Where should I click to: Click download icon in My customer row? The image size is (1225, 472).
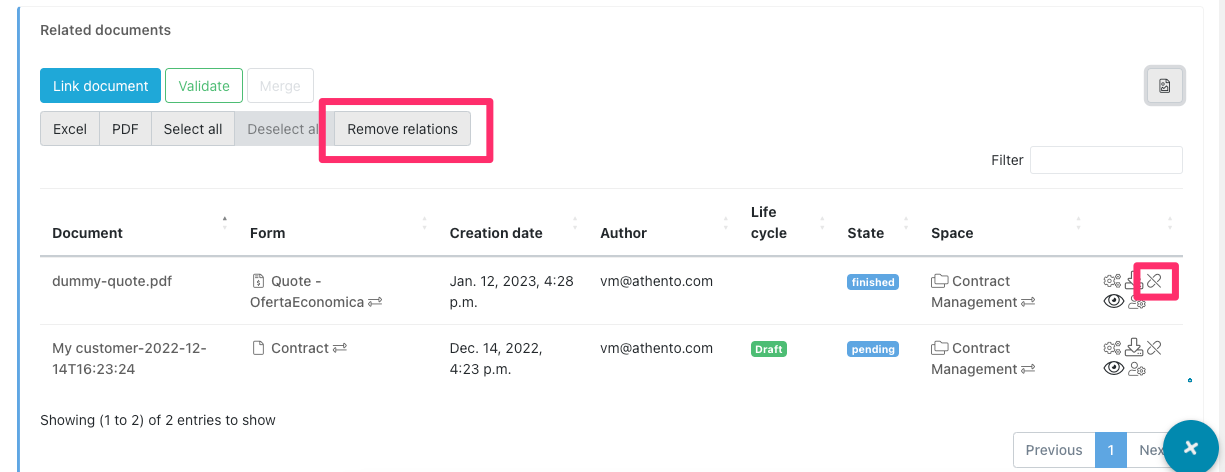coord(1133,348)
